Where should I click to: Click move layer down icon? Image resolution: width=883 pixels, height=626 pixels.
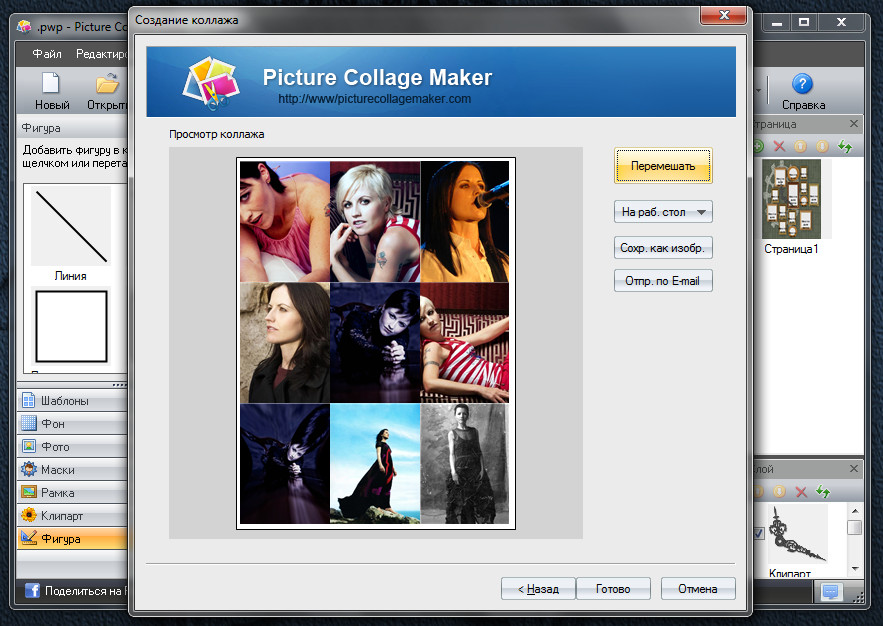point(779,491)
